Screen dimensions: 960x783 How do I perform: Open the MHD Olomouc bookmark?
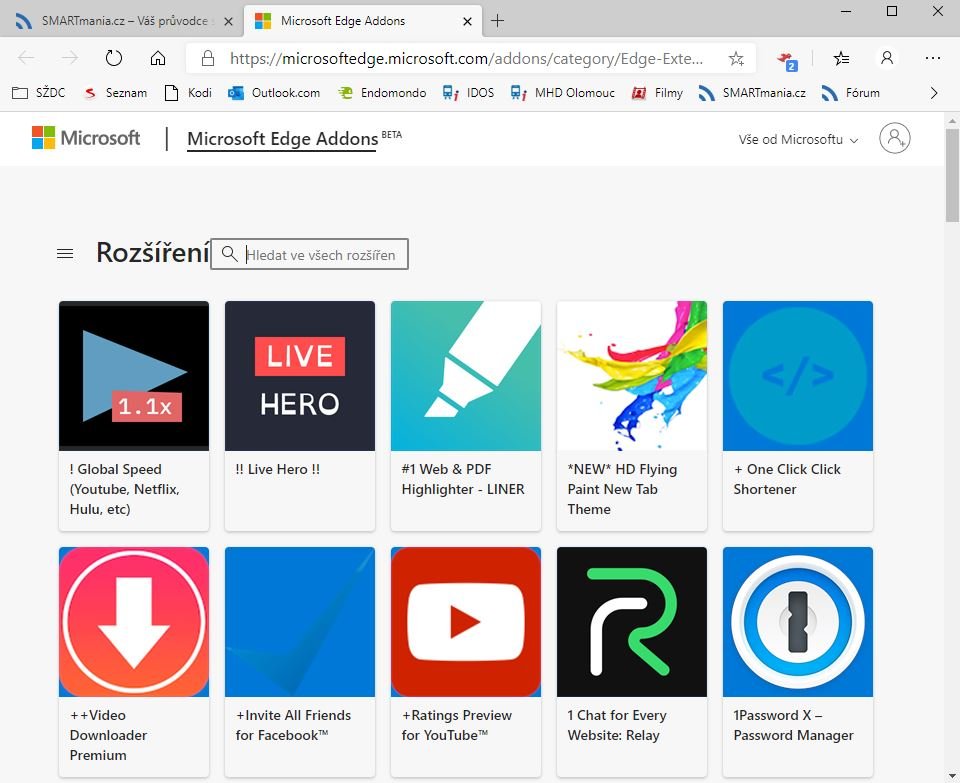coord(563,93)
